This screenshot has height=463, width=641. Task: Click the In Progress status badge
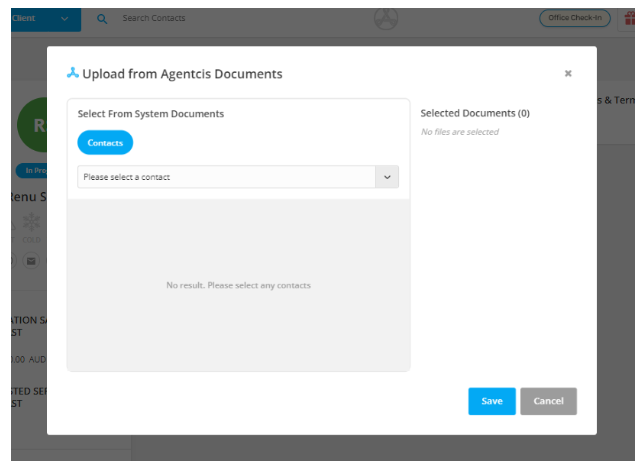(x=31, y=170)
